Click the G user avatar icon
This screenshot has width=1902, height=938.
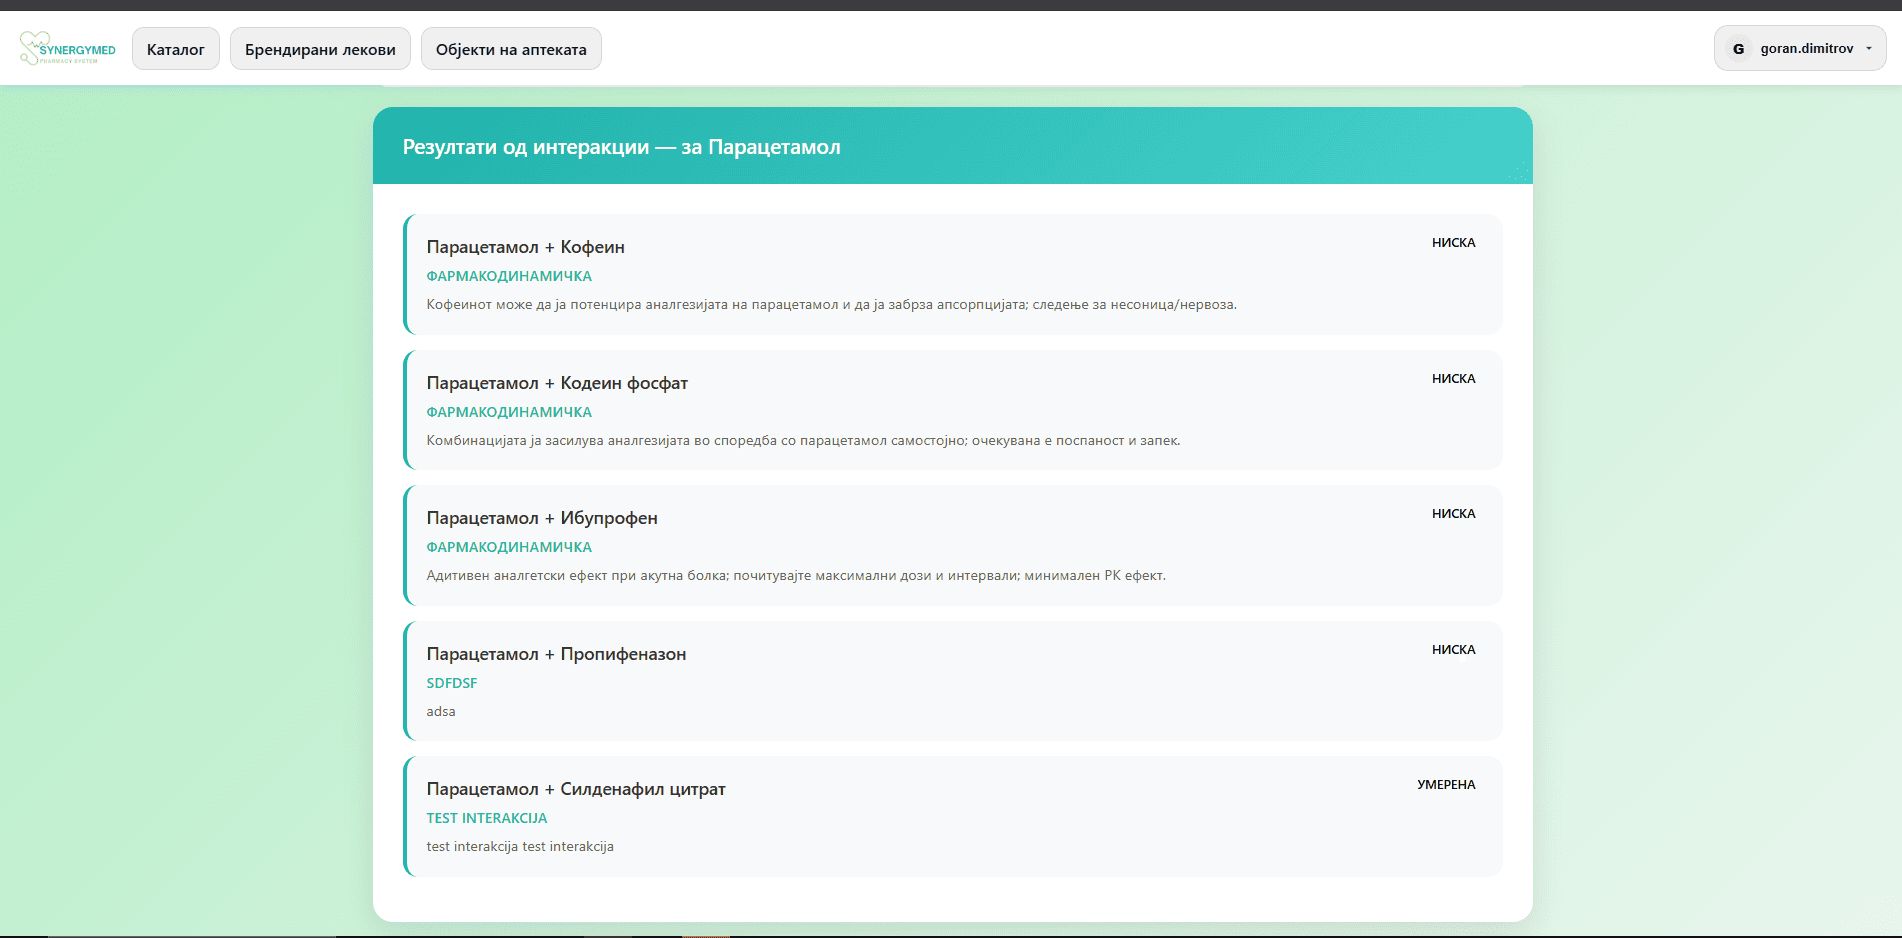(1738, 49)
